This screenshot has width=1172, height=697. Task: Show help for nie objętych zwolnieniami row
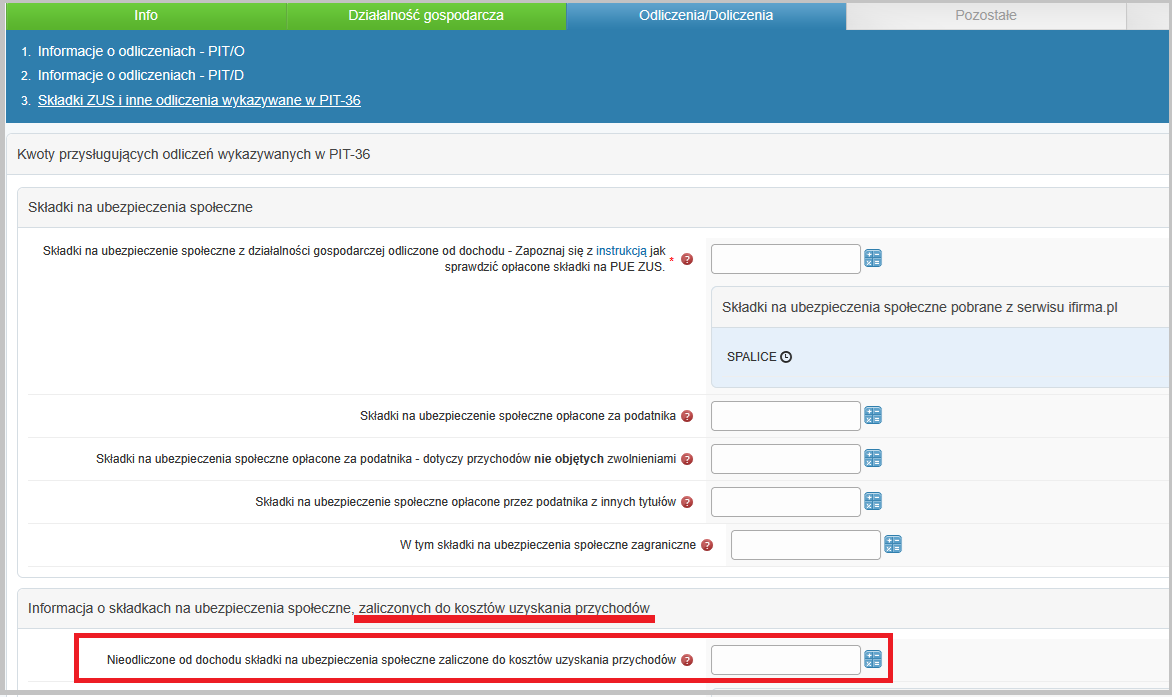[x=687, y=459]
